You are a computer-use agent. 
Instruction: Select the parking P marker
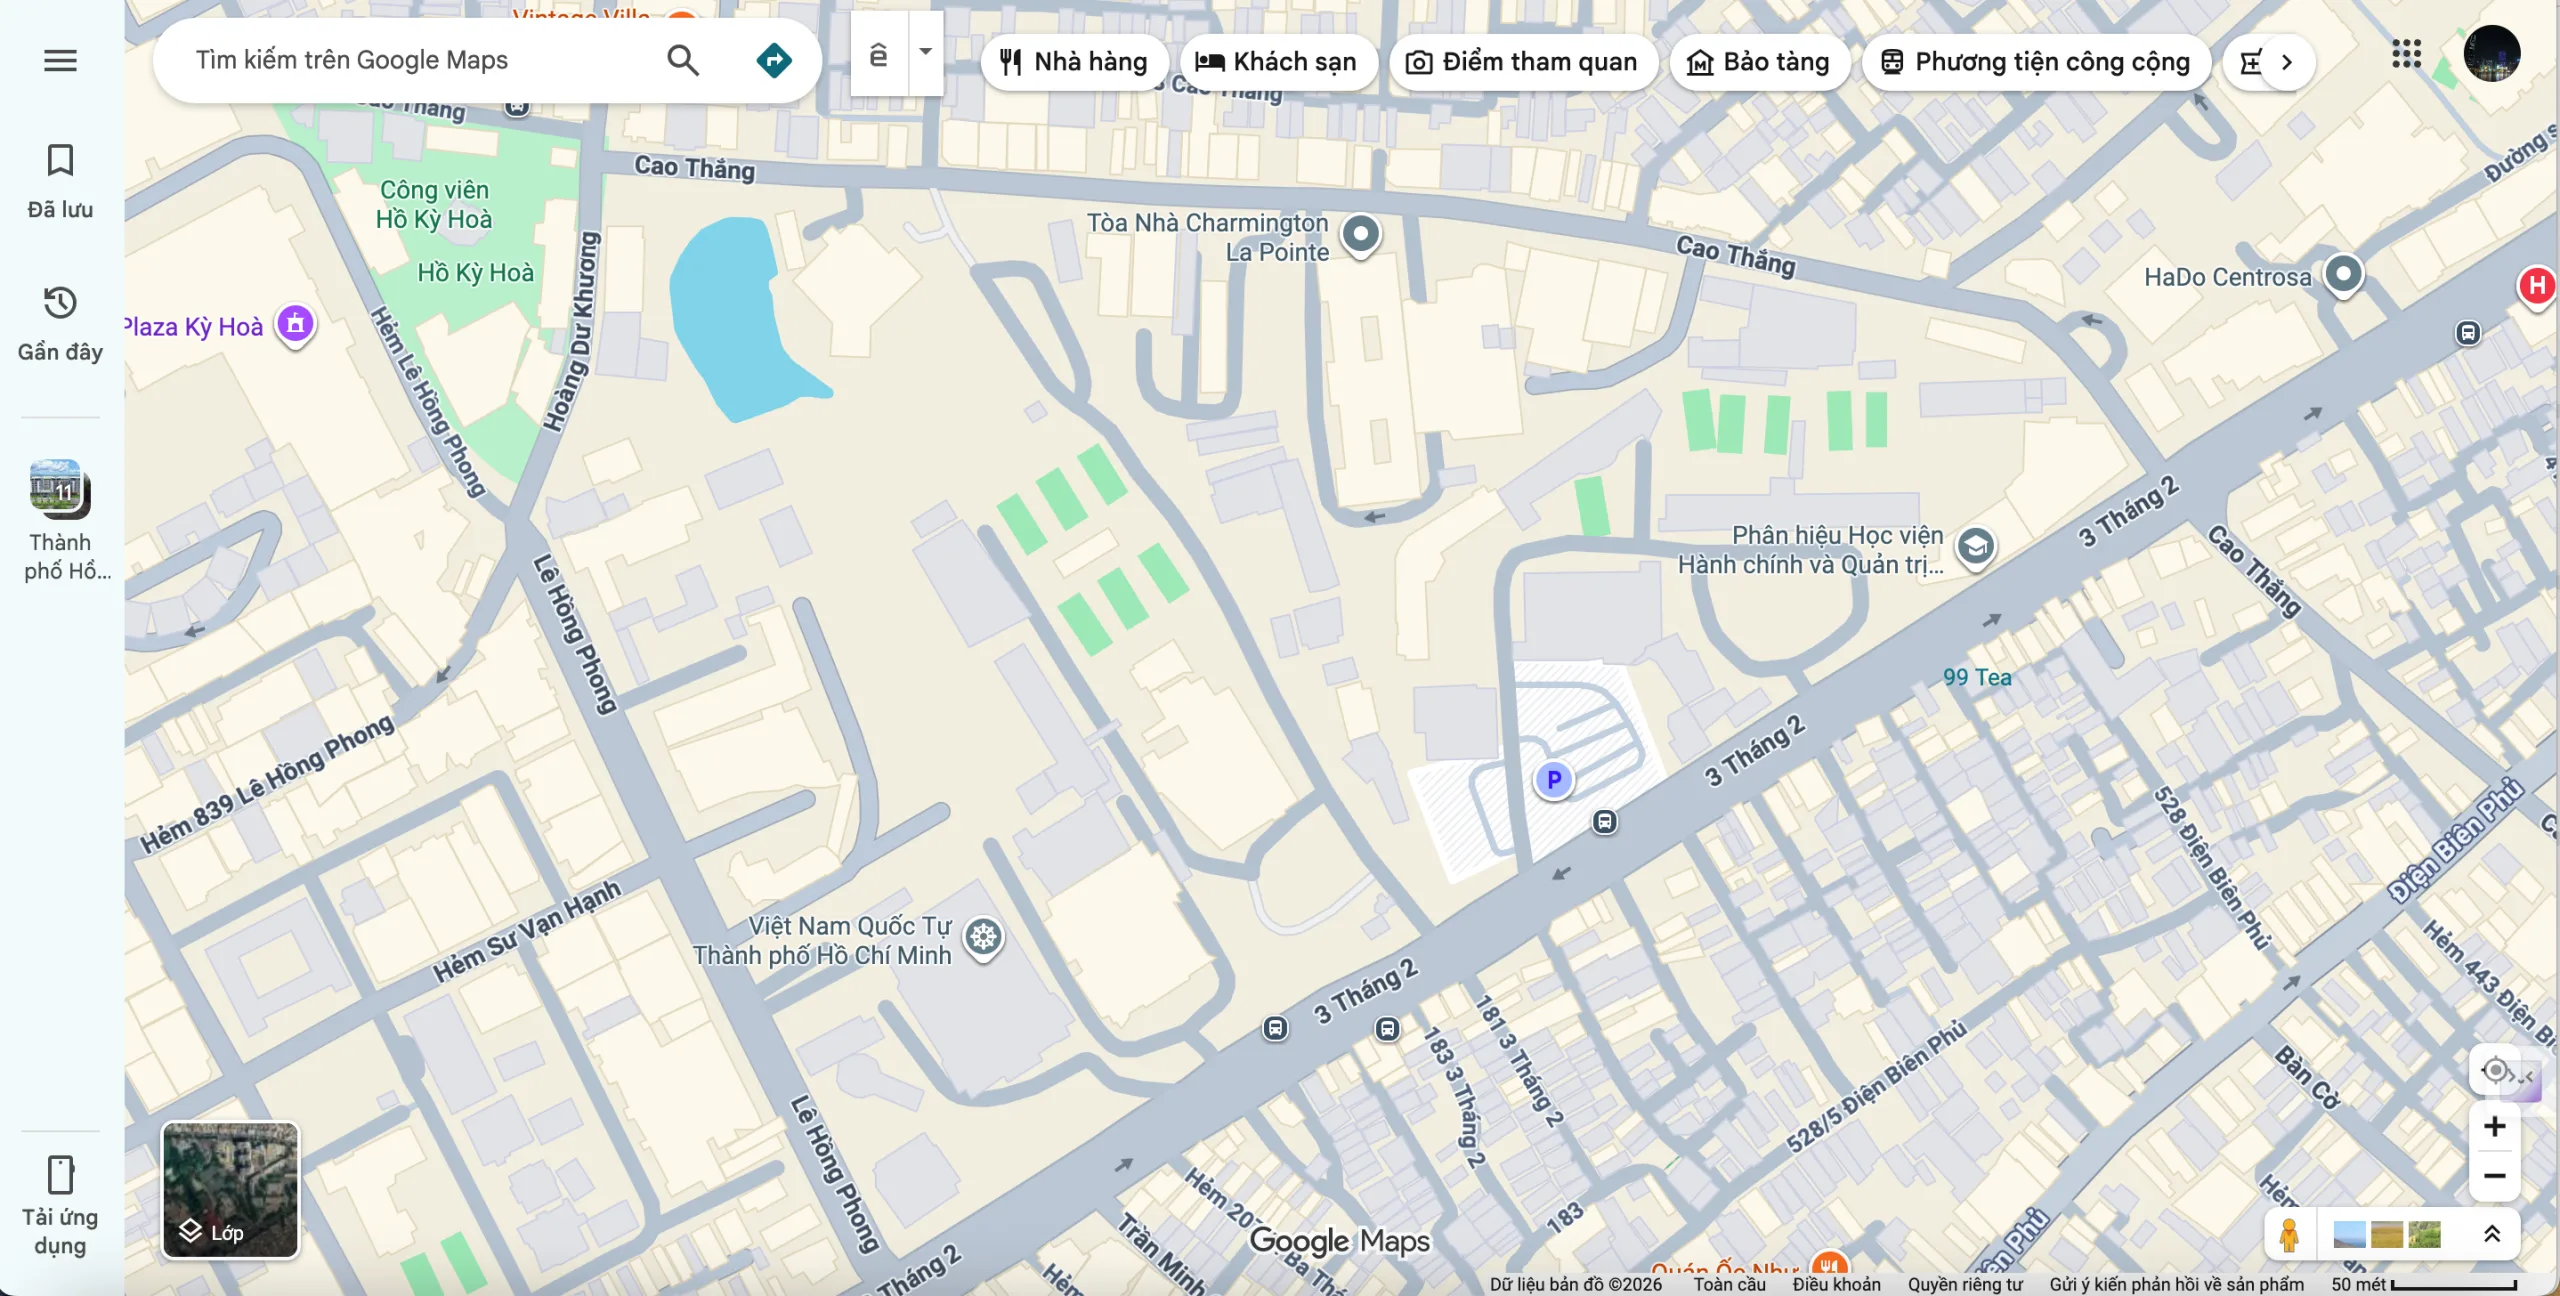(x=1553, y=780)
